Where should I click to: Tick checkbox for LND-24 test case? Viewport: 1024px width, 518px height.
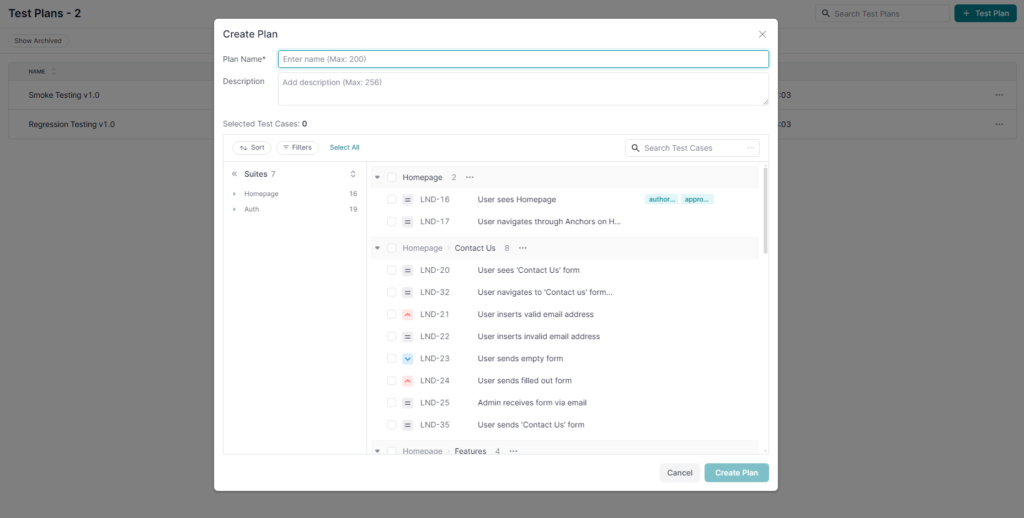392,381
